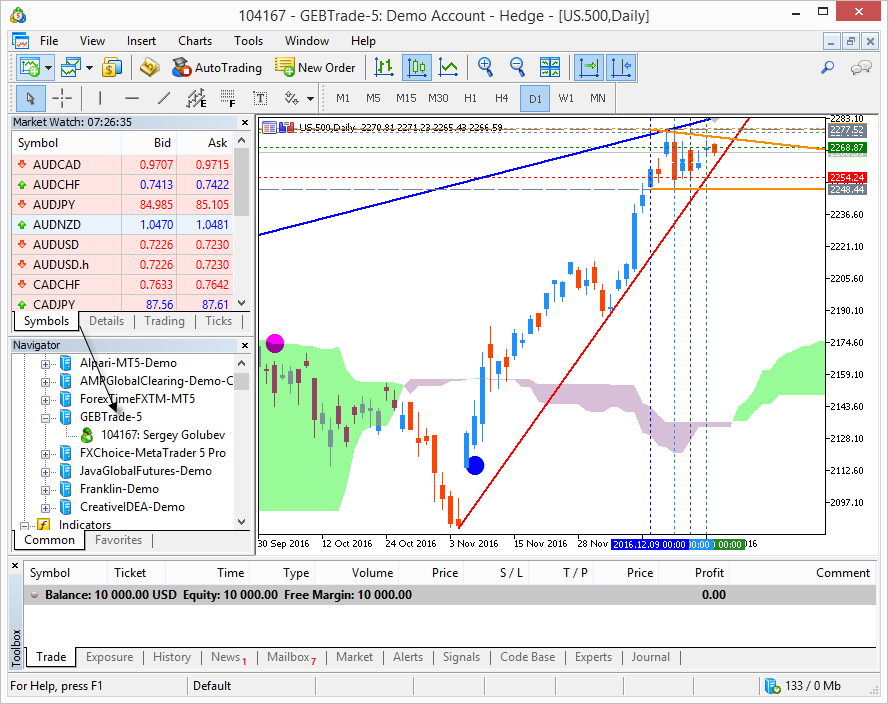Switch chart to candlestick mode
The height and width of the screenshot is (704, 888).
417,67
